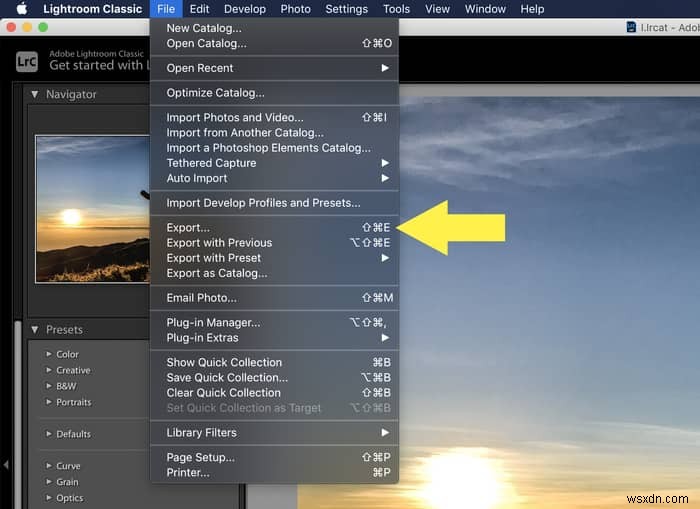Choose Import Develop Profiles and Presets...

(x=274, y=203)
